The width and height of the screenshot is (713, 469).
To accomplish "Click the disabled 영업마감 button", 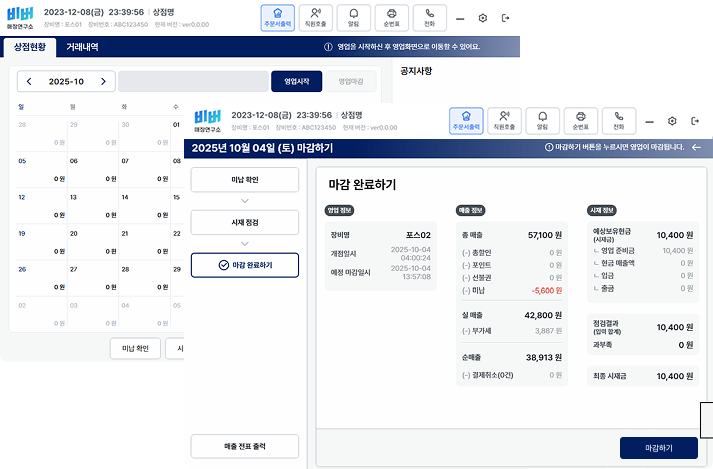I will (351, 81).
